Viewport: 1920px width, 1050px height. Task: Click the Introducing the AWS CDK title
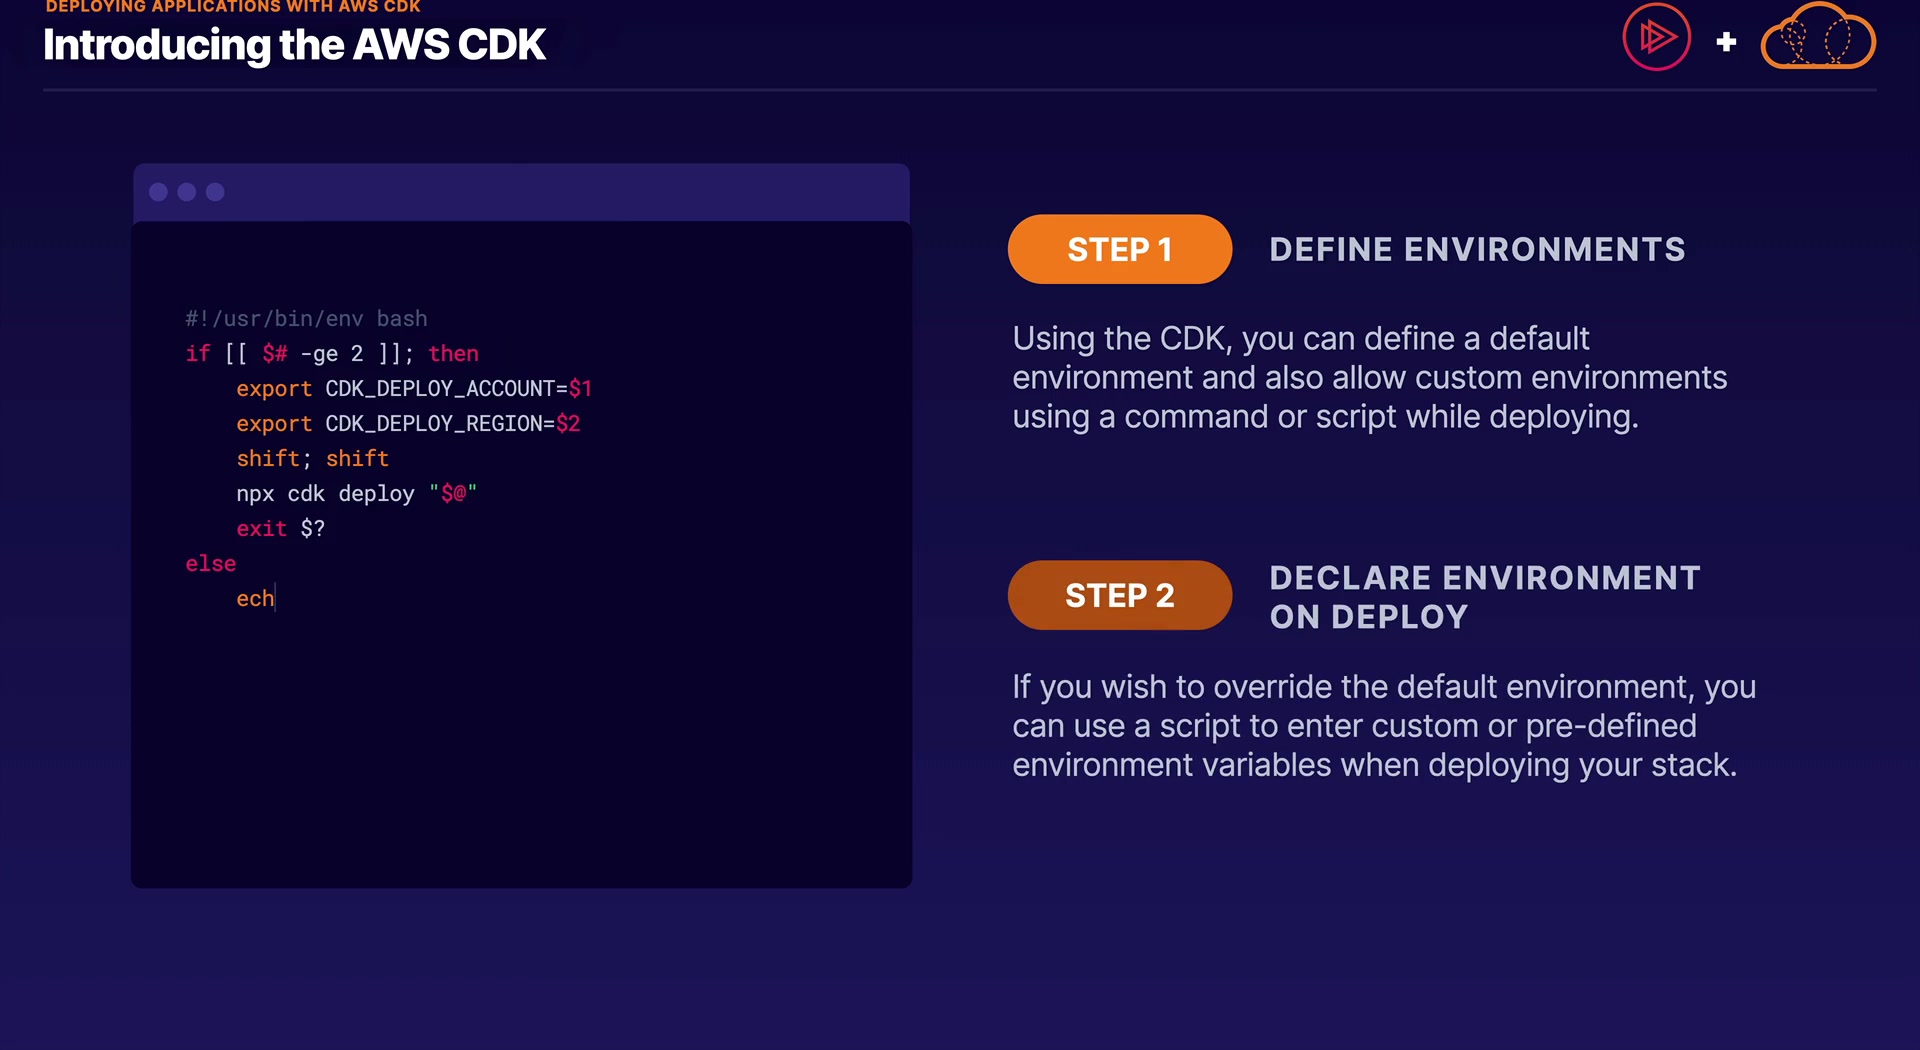294,45
